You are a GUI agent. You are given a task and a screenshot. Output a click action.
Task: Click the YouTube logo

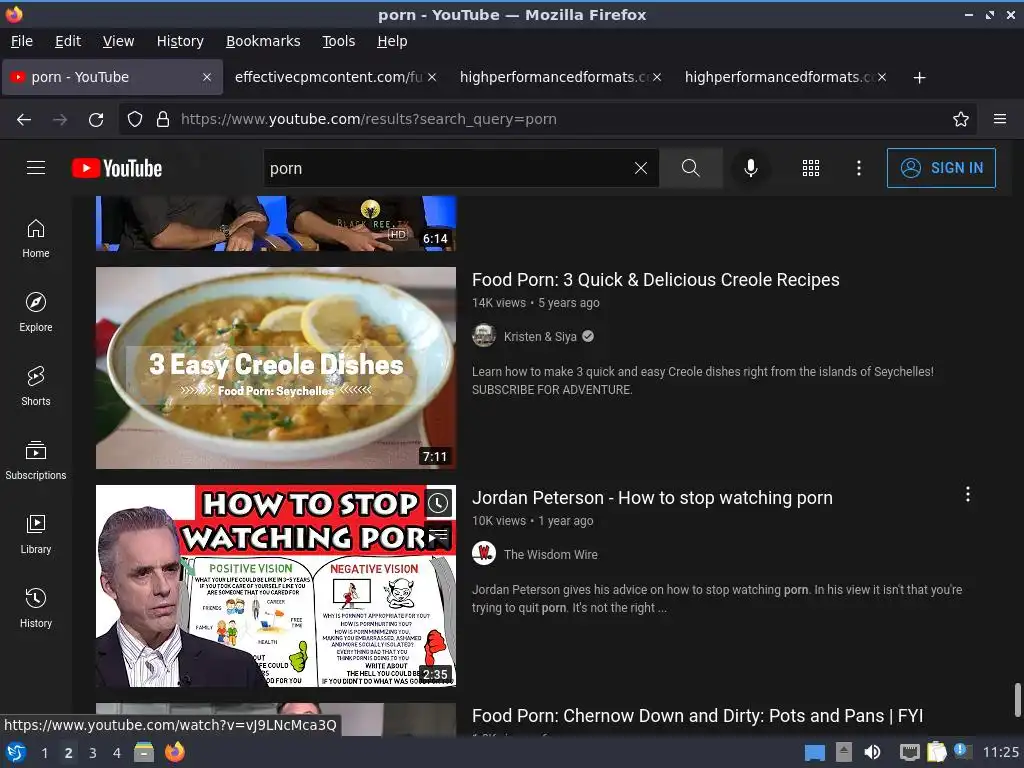tap(117, 168)
